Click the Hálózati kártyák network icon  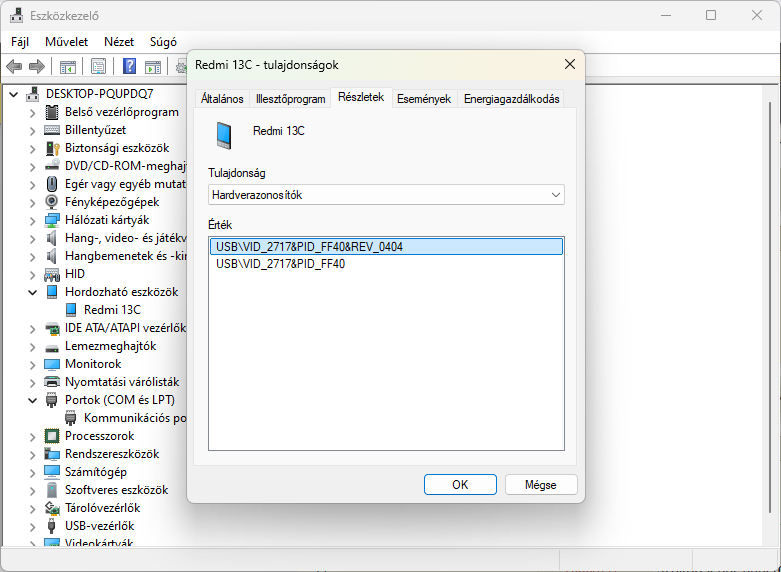click(52, 220)
